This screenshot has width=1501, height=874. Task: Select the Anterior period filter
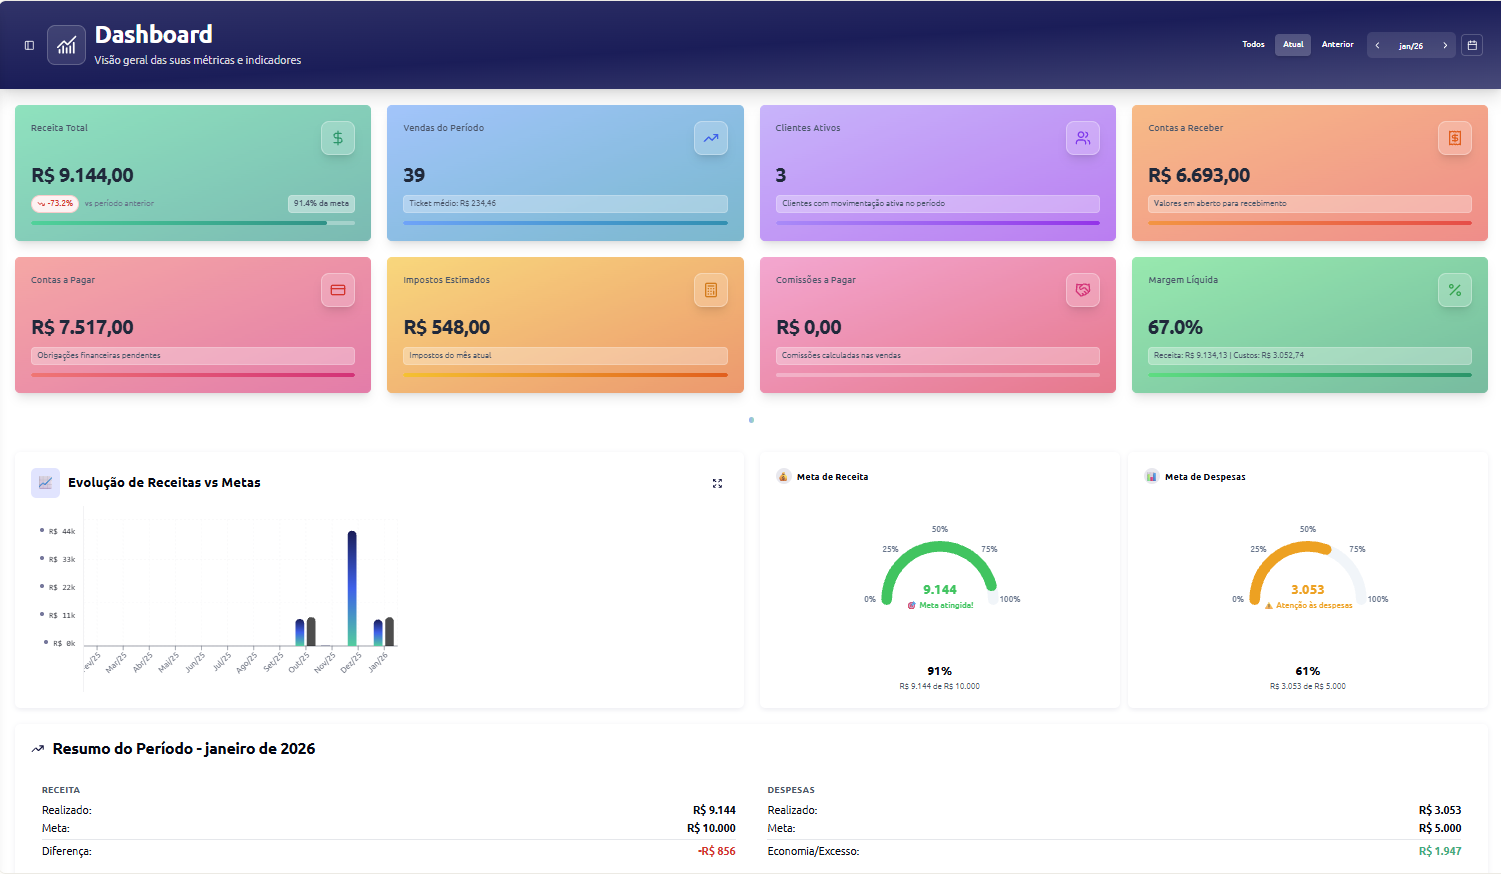1337,44
